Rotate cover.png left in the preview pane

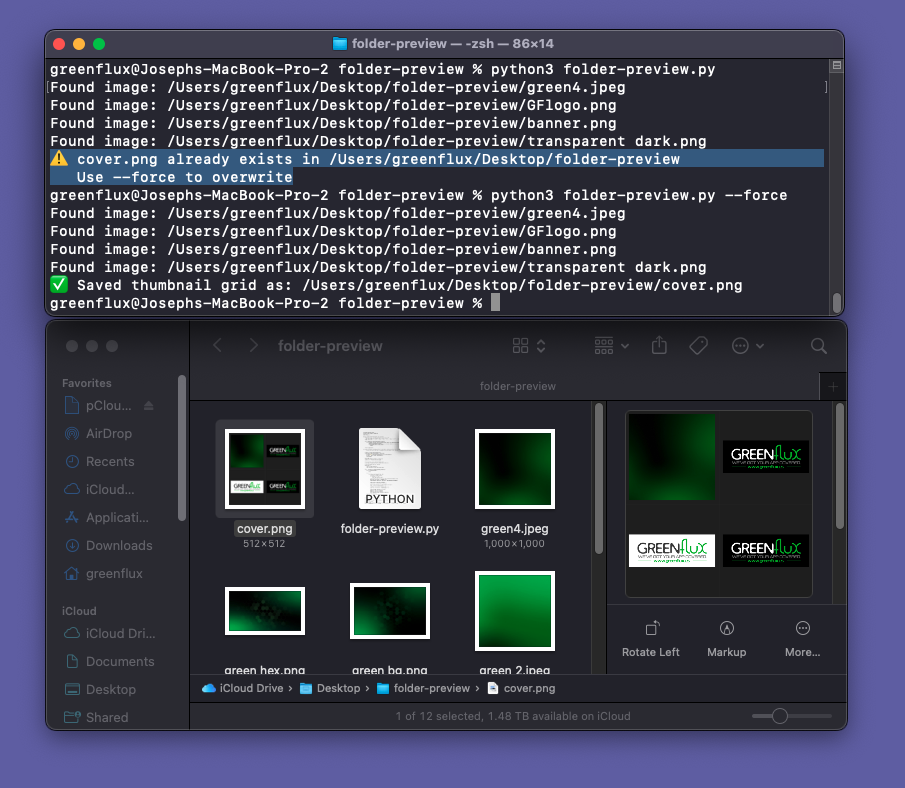click(x=650, y=640)
